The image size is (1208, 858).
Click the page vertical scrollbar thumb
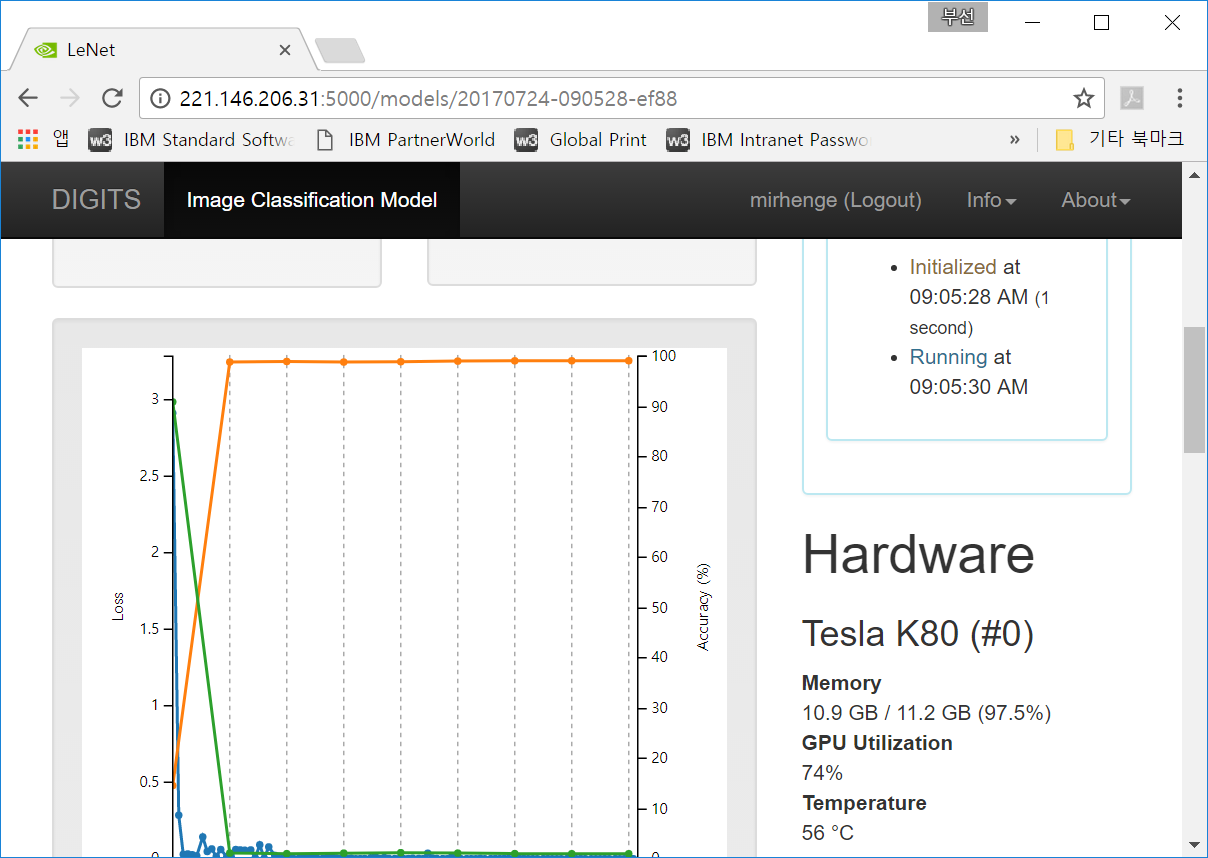[x=1194, y=390]
